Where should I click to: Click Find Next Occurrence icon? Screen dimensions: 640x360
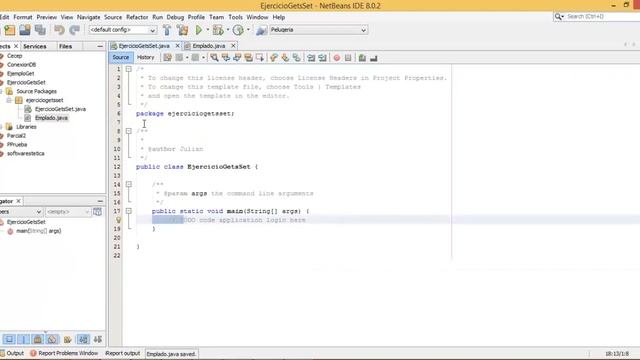(237, 58)
